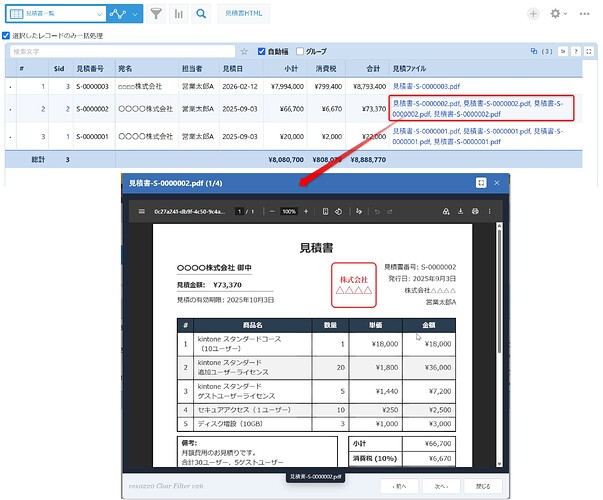The width and height of the screenshot is (603, 500).
Task: Open the PDF viewer more actions menu
Action: point(490,212)
